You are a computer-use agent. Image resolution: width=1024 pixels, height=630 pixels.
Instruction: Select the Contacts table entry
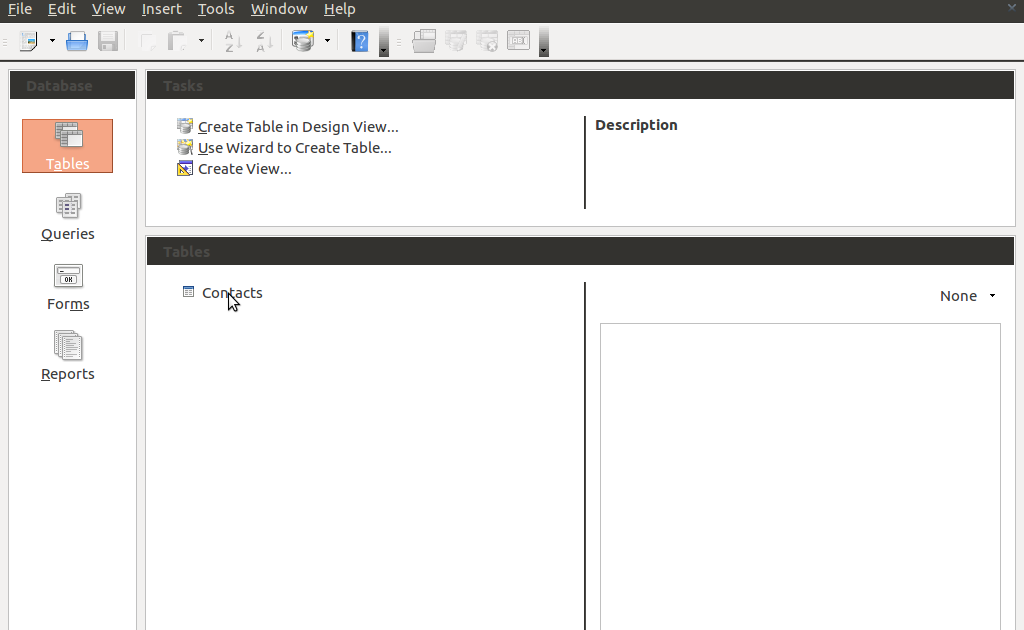coord(232,292)
